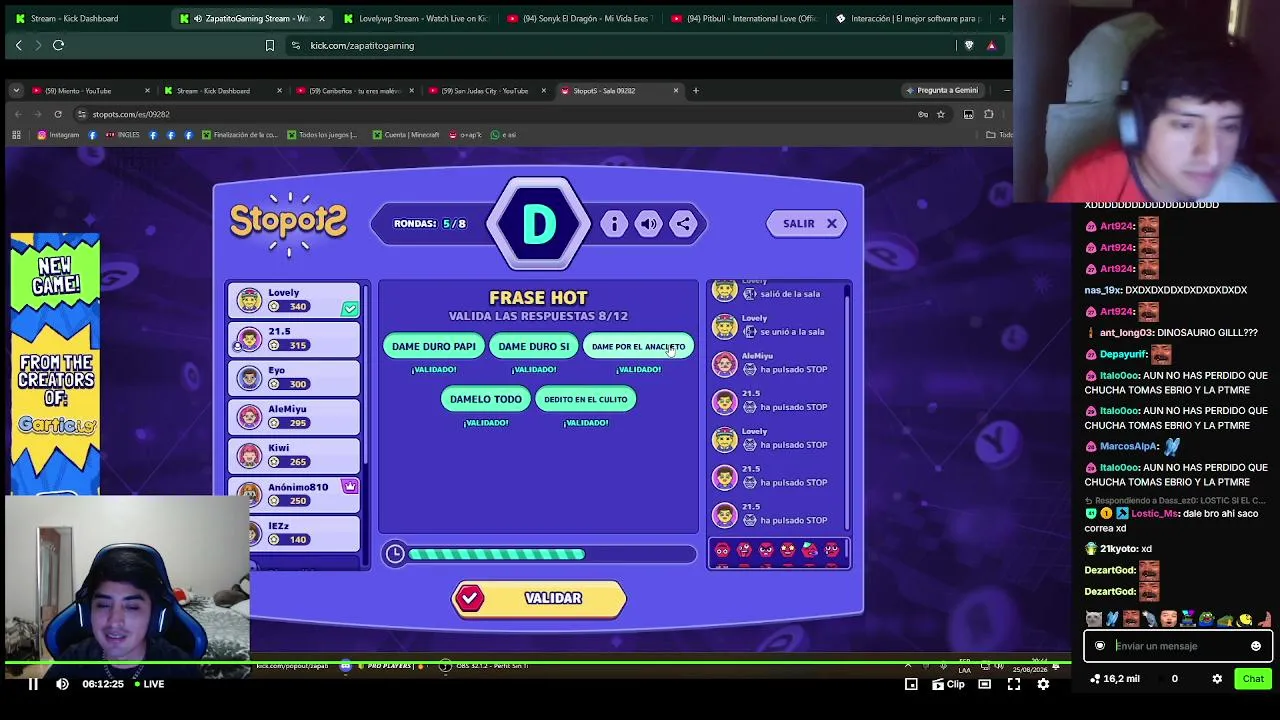Image resolution: width=1280 pixels, height=720 pixels.
Task: Share the StopotS room link
Action: coord(683,224)
